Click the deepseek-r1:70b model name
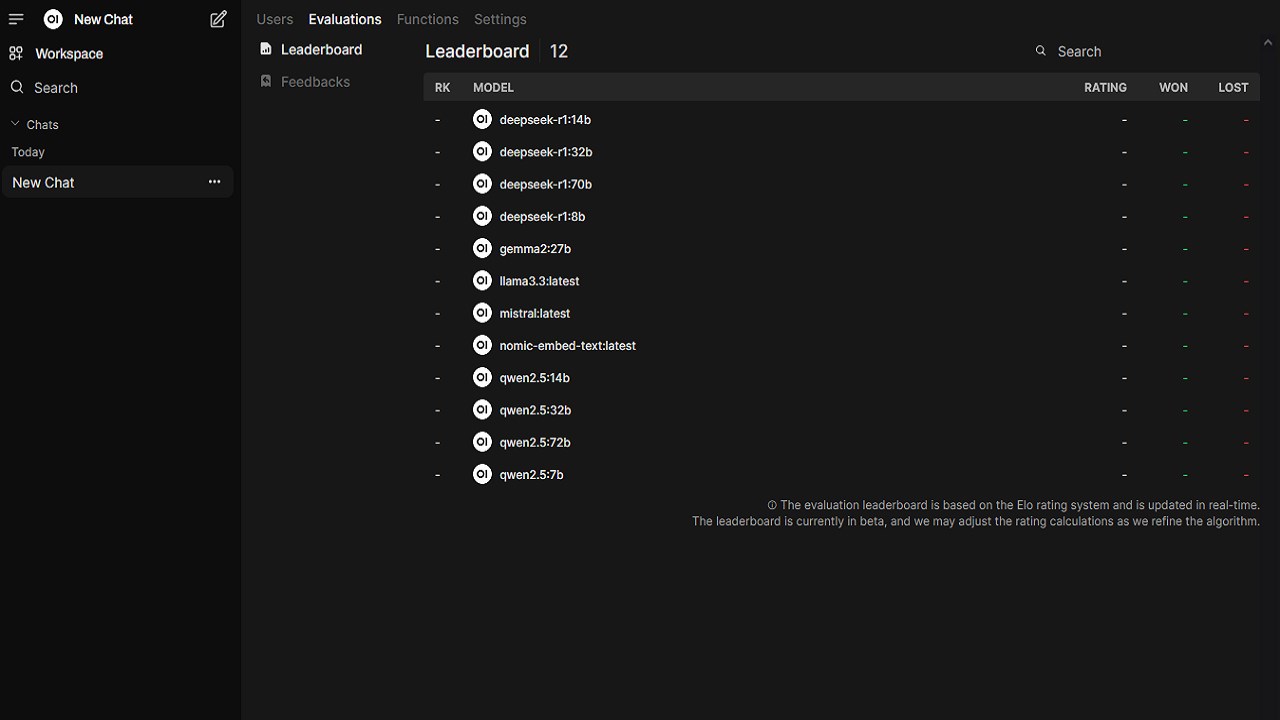The width and height of the screenshot is (1280, 720). (546, 184)
